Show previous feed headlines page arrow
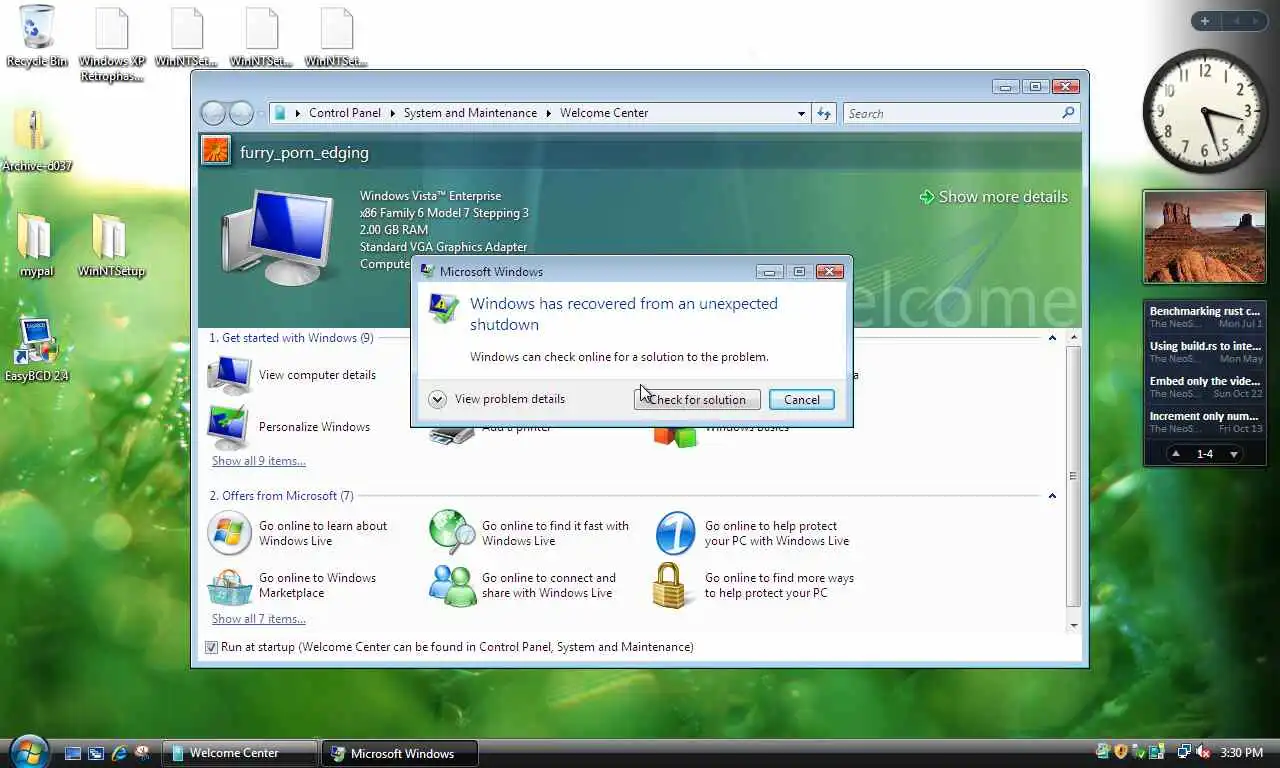The width and height of the screenshot is (1280, 768). pyautogui.click(x=1176, y=454)
